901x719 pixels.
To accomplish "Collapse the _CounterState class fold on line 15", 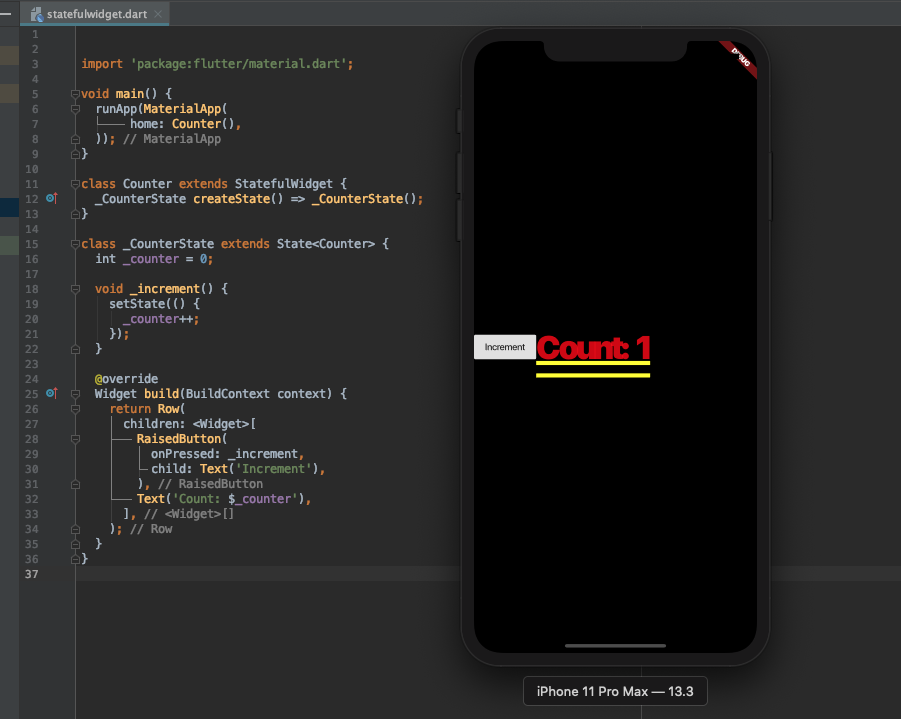I will point(75,244).
